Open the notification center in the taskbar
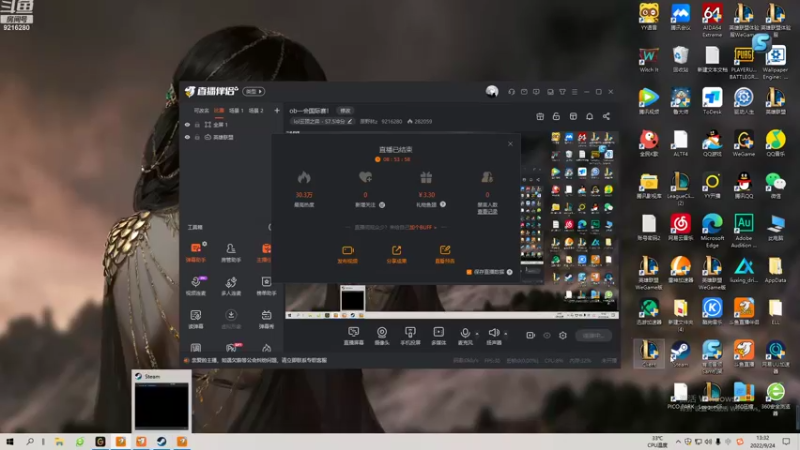 (x=786, y=442)
